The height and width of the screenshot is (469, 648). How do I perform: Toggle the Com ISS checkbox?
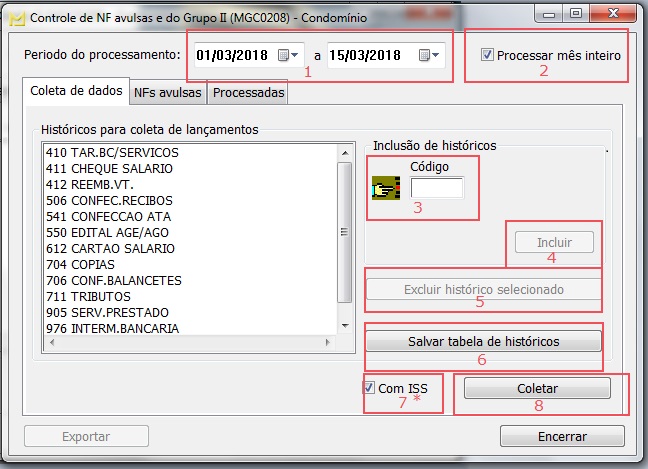(369, 388)
